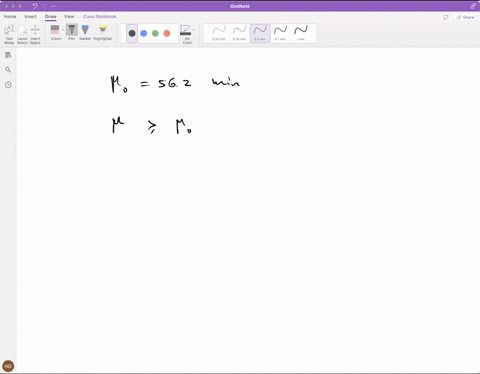Open the title bar more options ellipsis
Viewport: 480px width, 374px height.
pos(54,6)
